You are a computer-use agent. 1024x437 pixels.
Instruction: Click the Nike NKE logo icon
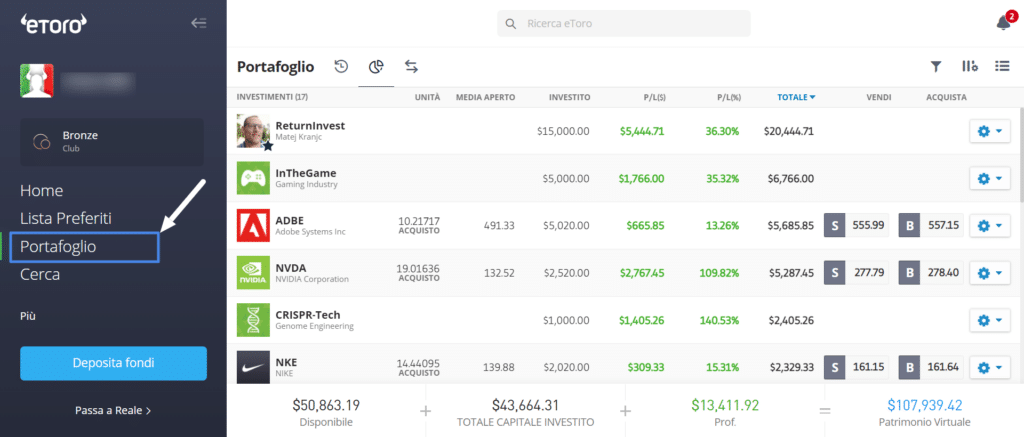(253, 367)
